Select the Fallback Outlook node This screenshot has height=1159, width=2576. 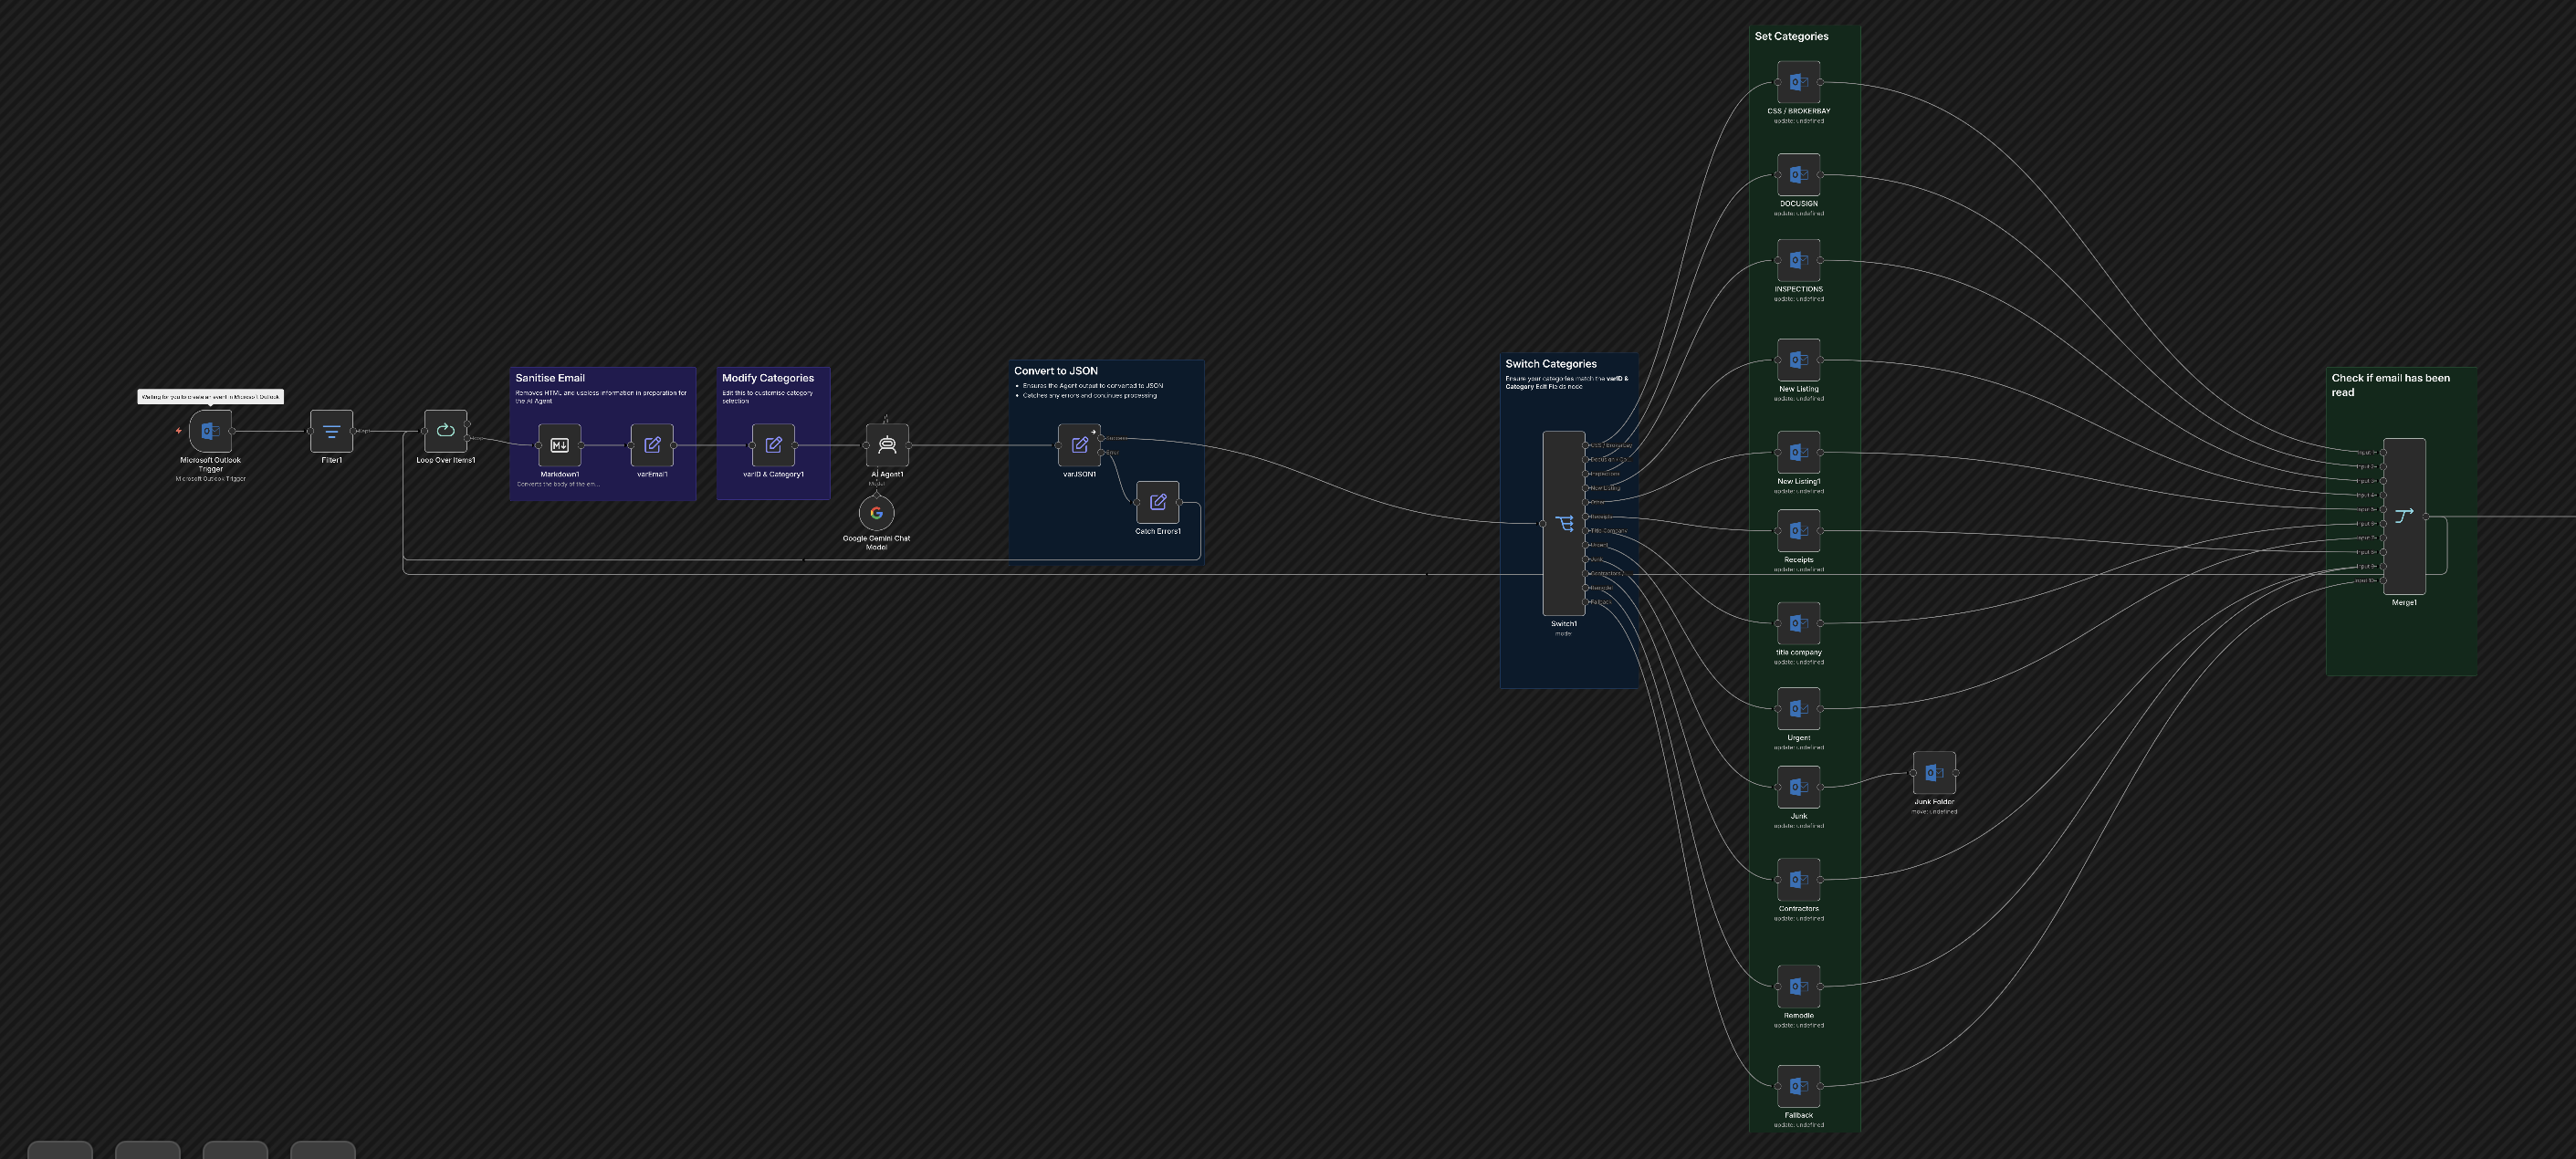coord(1798,1086)
